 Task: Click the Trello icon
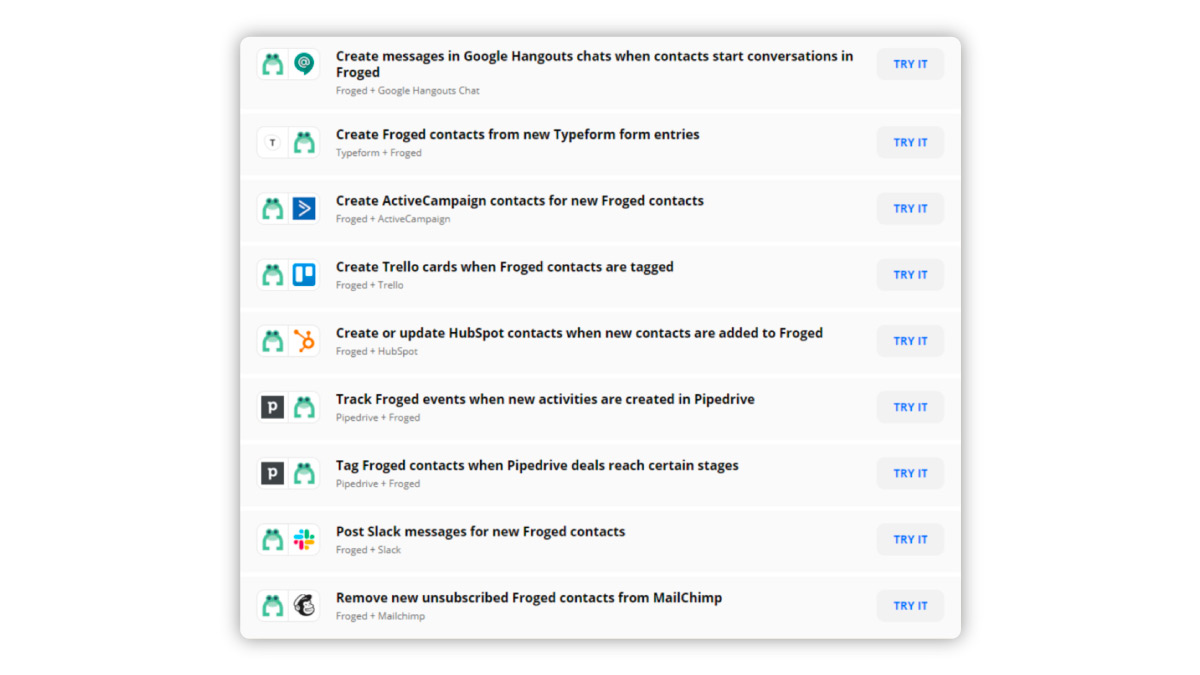click(x=304, y=275)
